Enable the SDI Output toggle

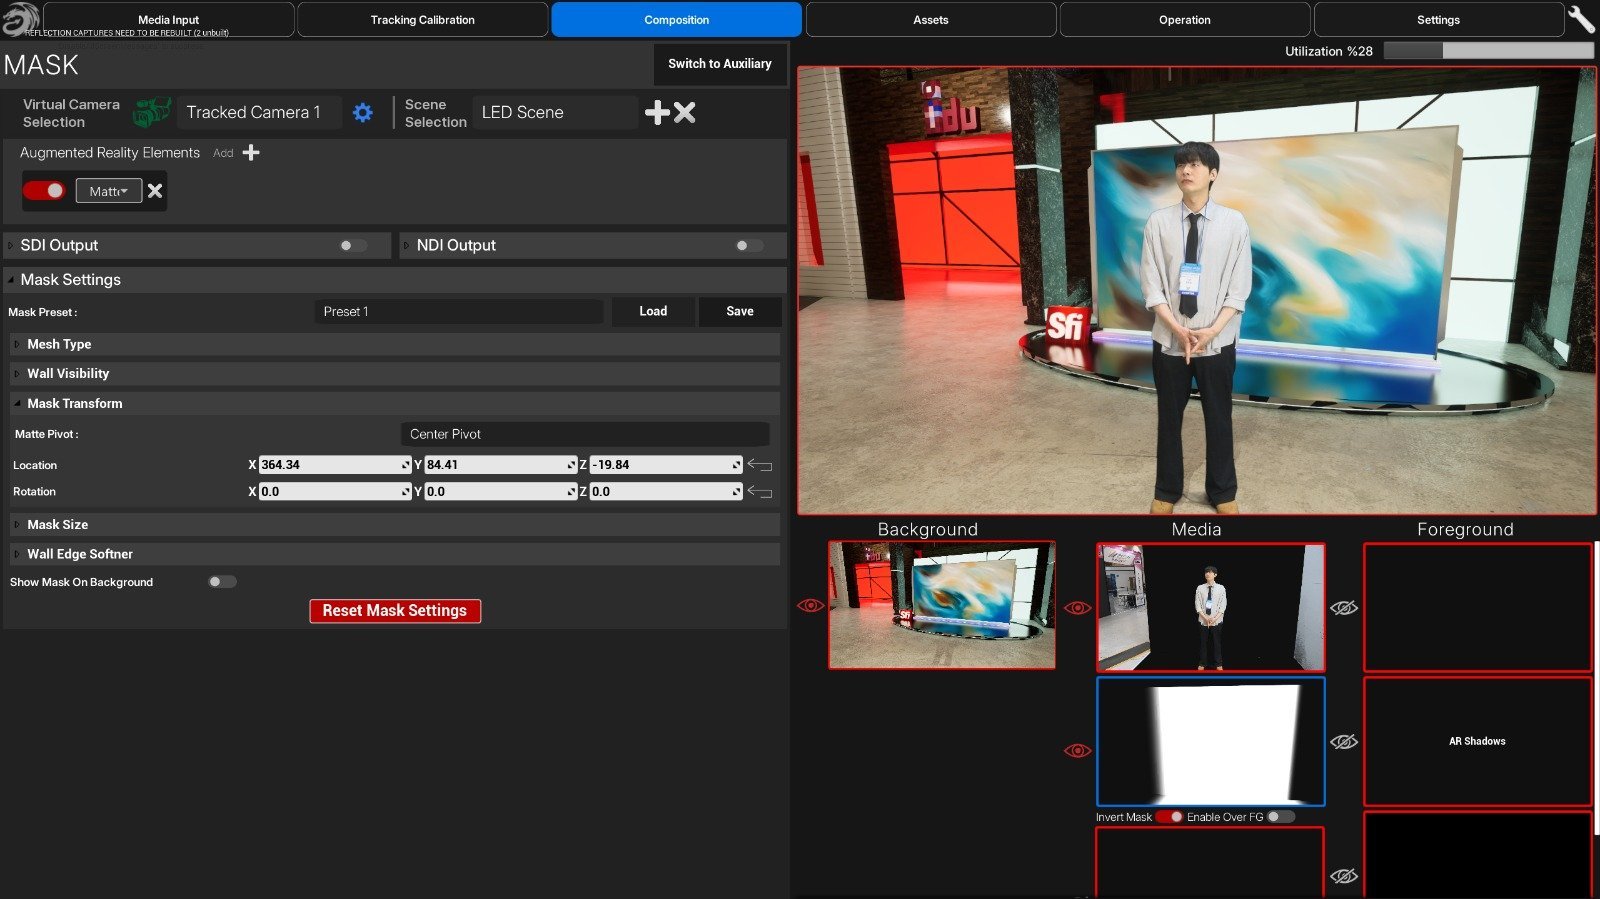(352, 245)
